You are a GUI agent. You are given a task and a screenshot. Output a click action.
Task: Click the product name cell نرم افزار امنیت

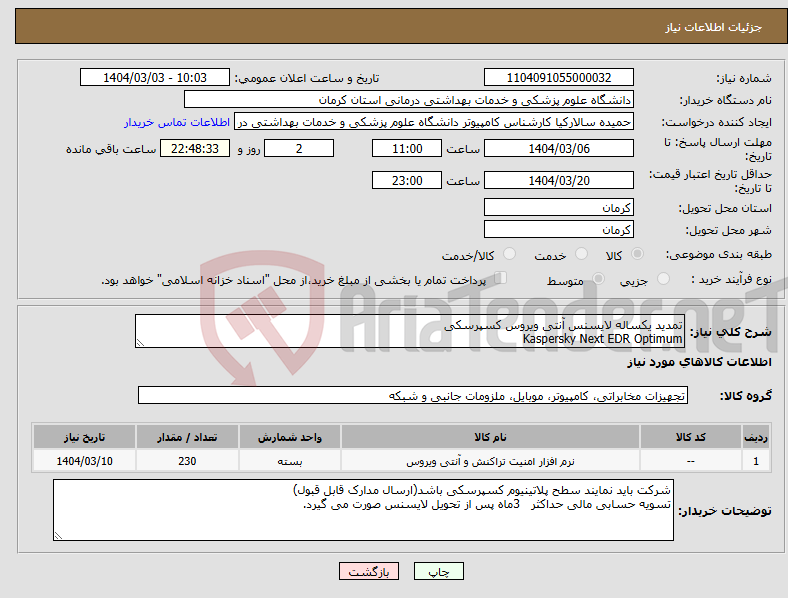coord(490,461)
